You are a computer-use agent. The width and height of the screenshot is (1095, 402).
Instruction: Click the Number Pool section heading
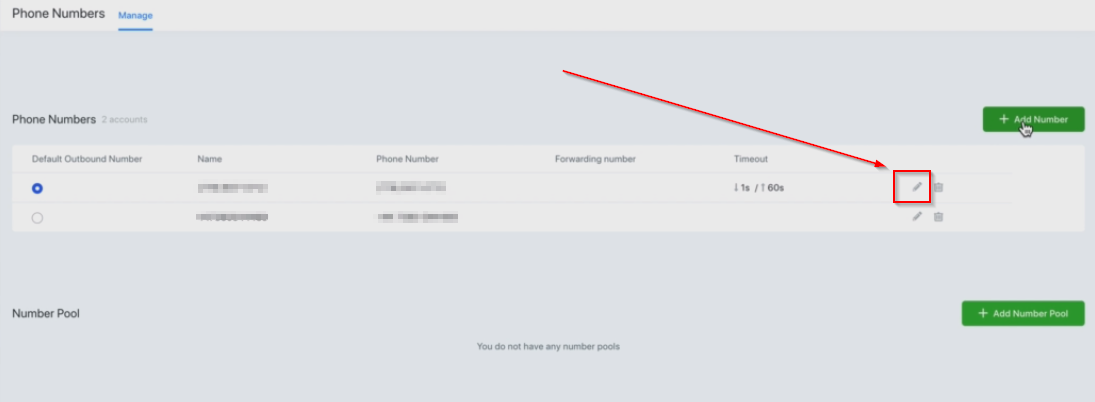(x=46, y=313)
